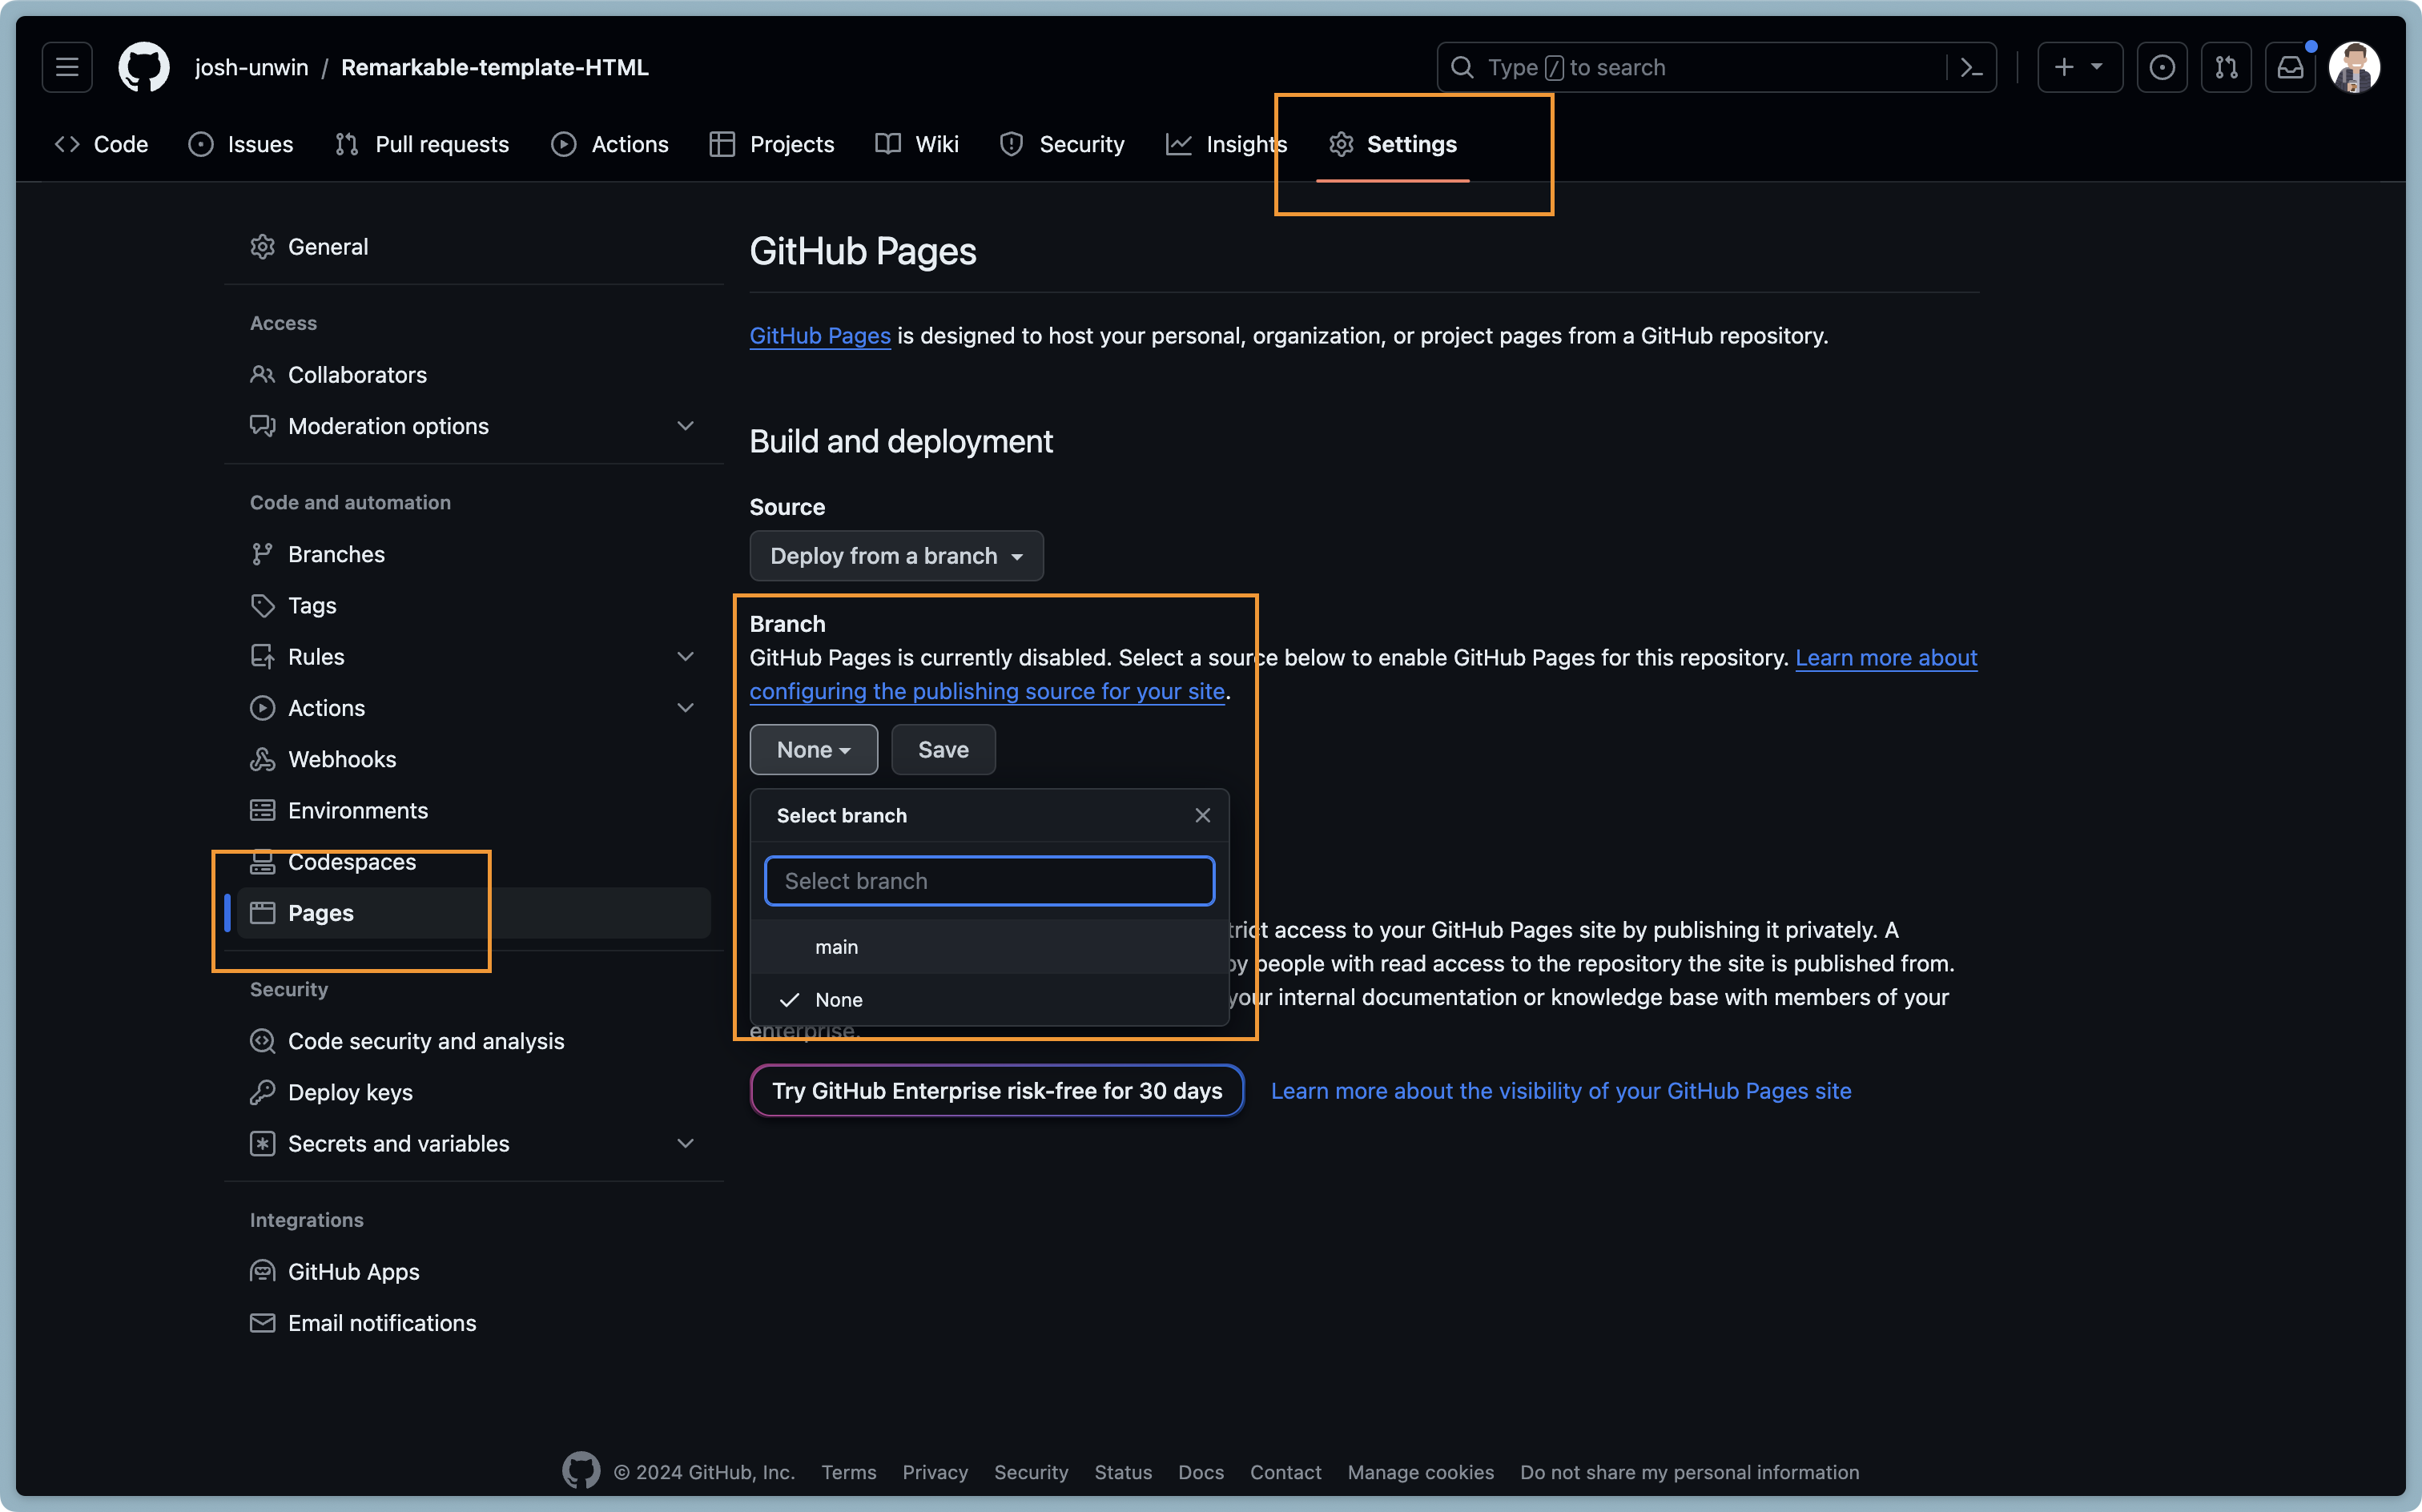Open Codespaces settings
Image resolution: width=2422 pixels, height=1512 pixels.
pos(474,862)
